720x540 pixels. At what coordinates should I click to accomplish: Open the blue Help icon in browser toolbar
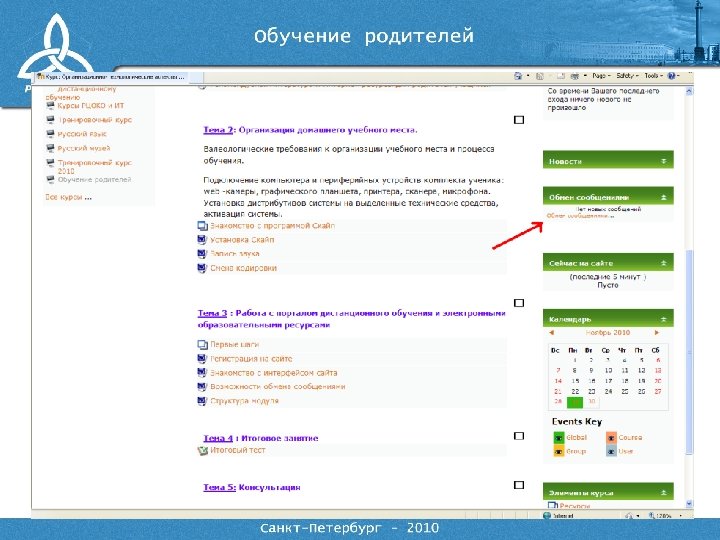click(671, 76)
